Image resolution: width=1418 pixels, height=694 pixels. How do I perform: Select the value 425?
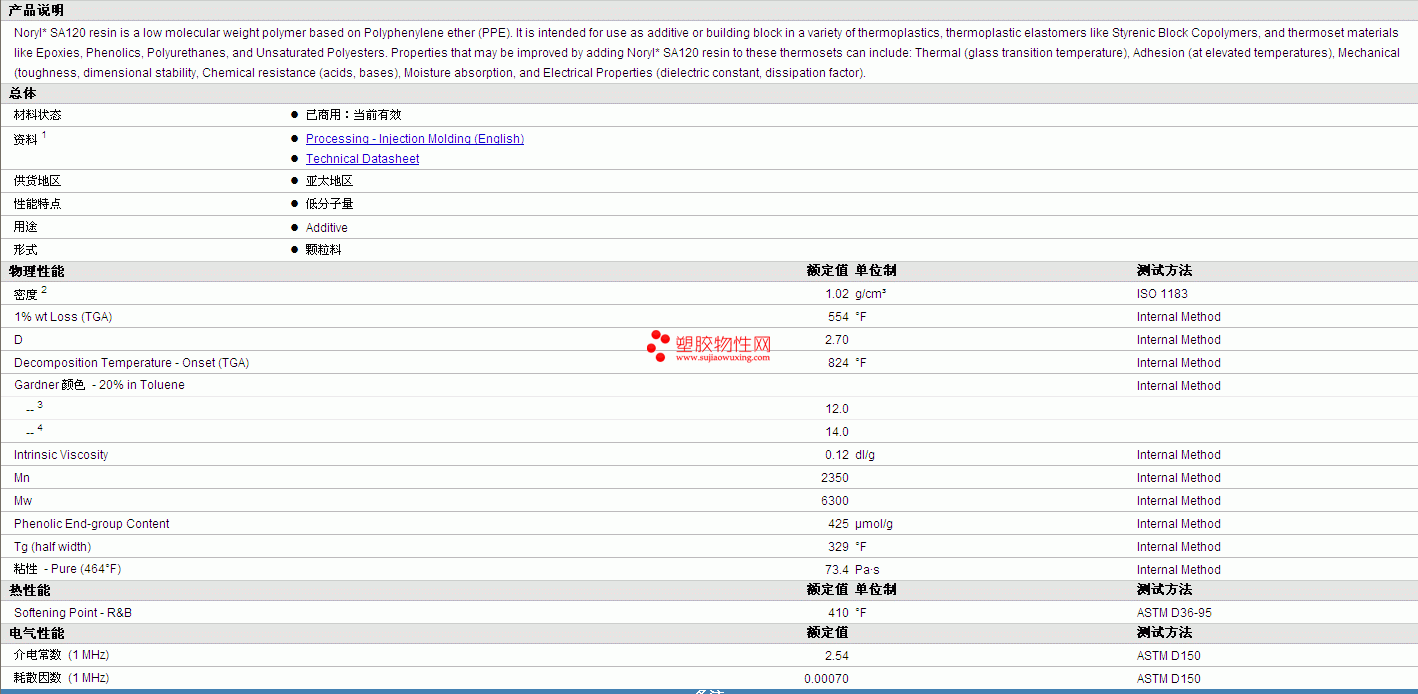838,524
